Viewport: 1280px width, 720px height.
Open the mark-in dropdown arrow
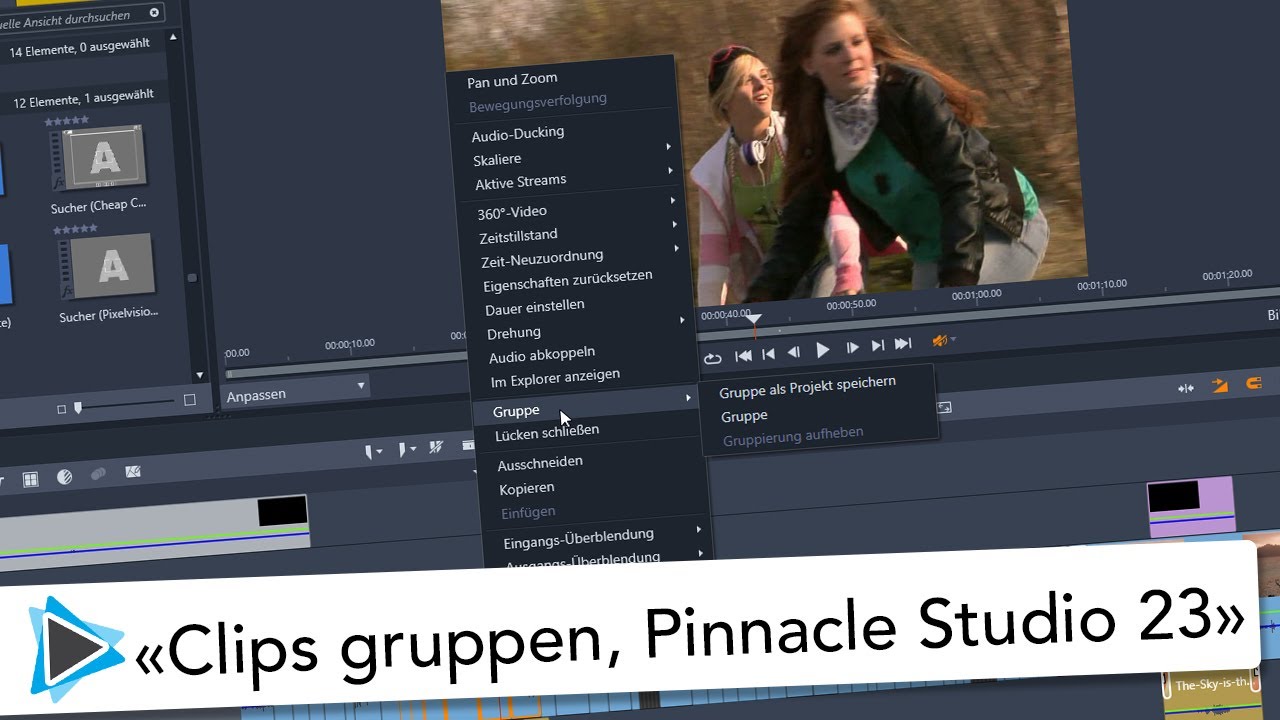[x=380, y=453]
